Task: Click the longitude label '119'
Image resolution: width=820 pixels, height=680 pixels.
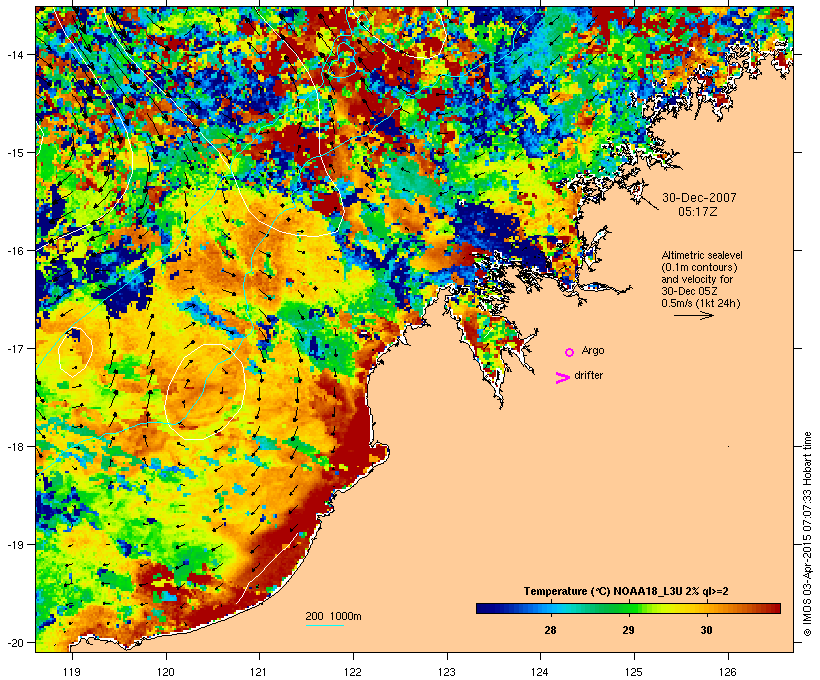Action: (72, 672)
